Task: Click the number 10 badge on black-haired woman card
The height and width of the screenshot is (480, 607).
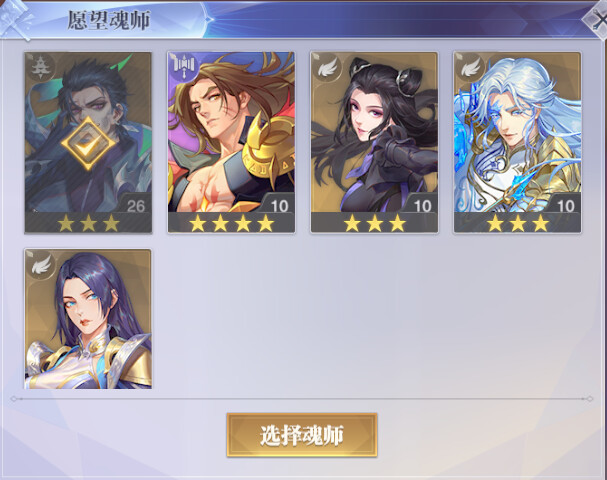Action: pyautogui.click(x=422, y=206)
